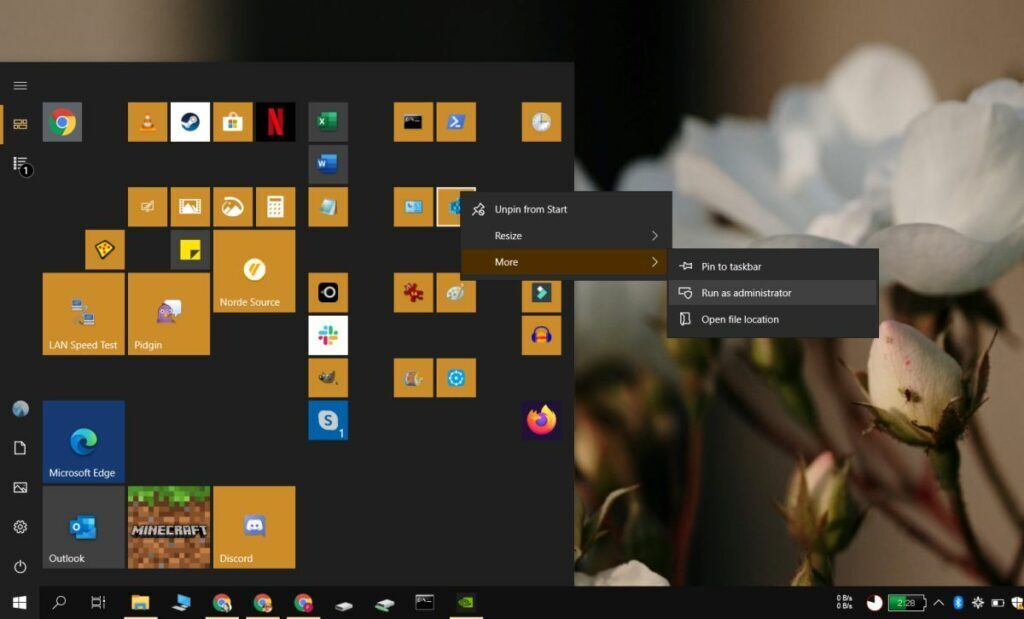Start the Skype tile
The height and width of the screenshot is (619, 1024).
click(x=327, y=421)
